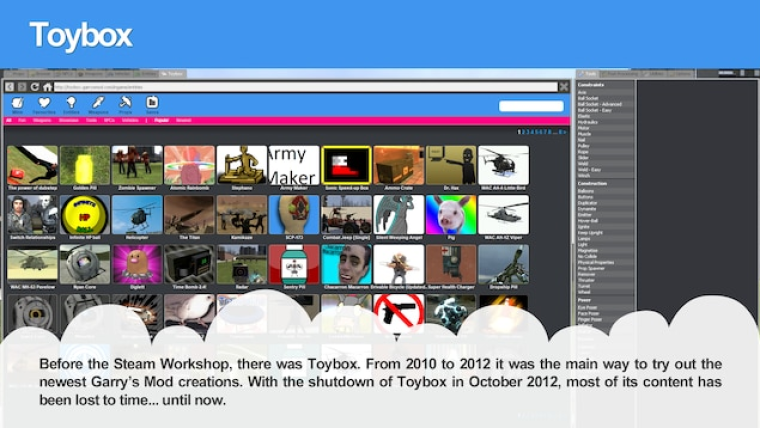Open the Zombie Spawner thumbnail
The image size is (760, 428).
pyautogui.click(x=137, y=165)
